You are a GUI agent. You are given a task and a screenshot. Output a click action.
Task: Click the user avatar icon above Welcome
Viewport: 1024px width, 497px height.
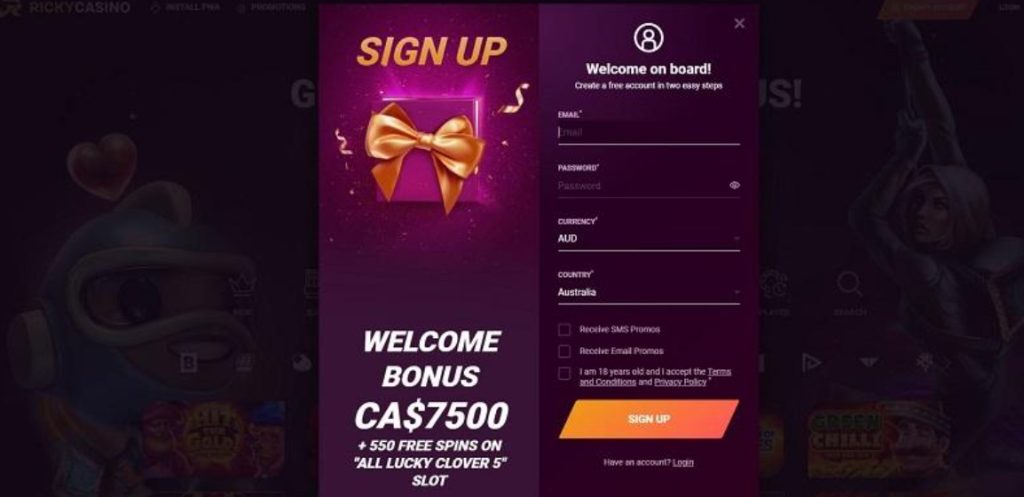648,38
